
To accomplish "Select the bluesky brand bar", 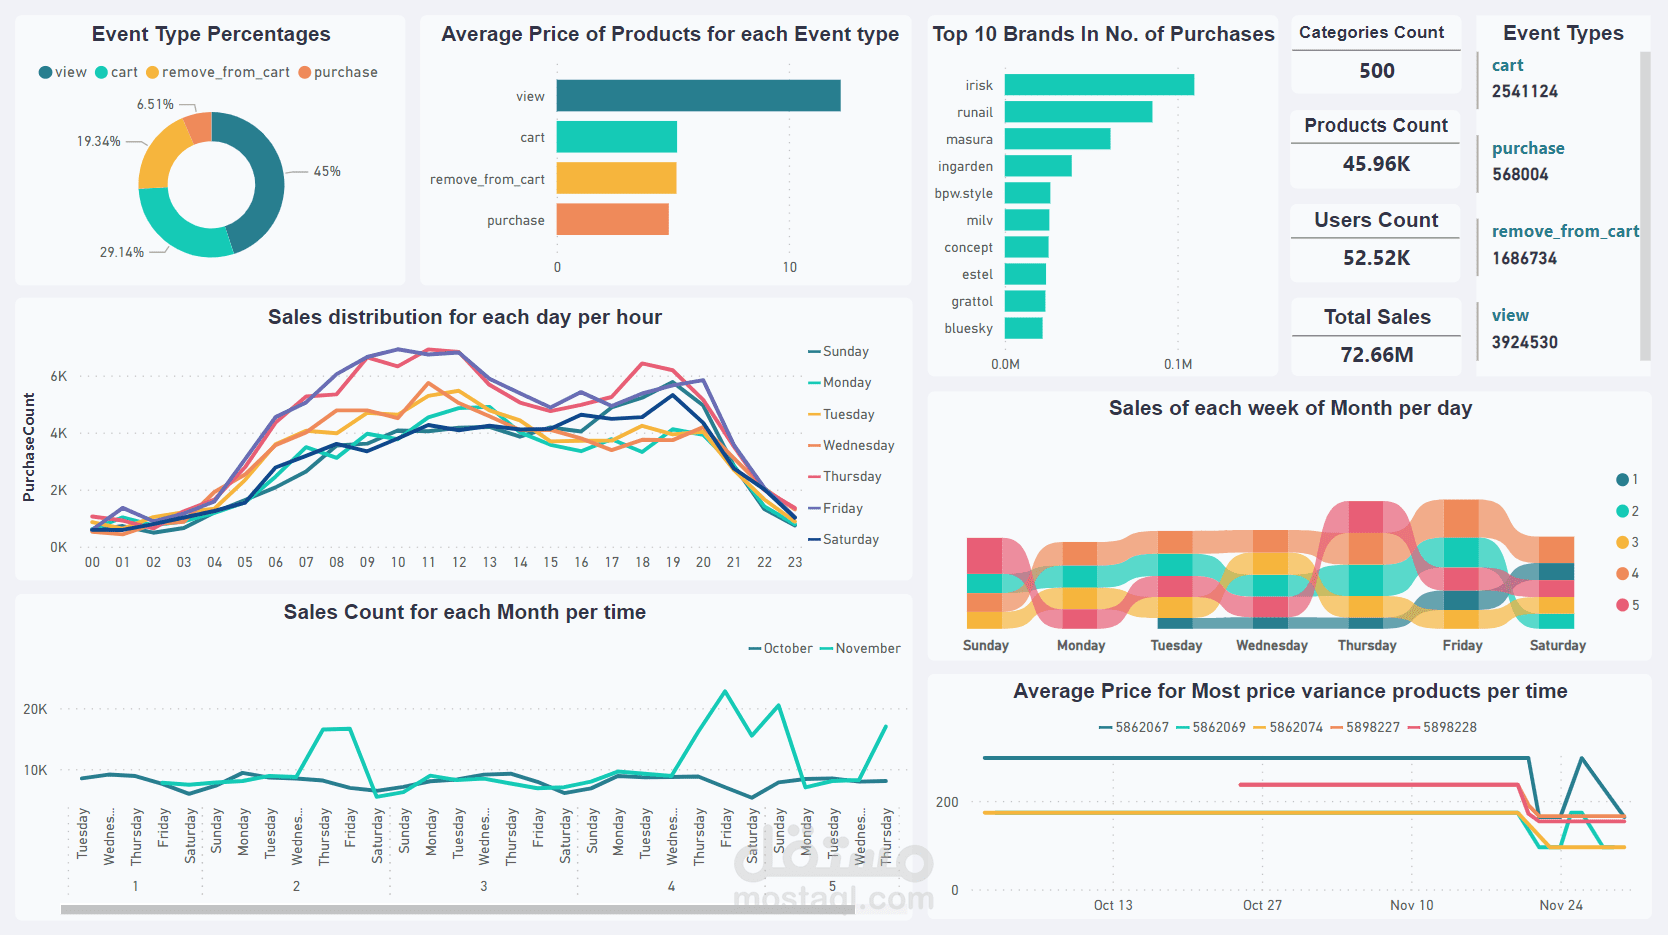I will pos(1024,328).
